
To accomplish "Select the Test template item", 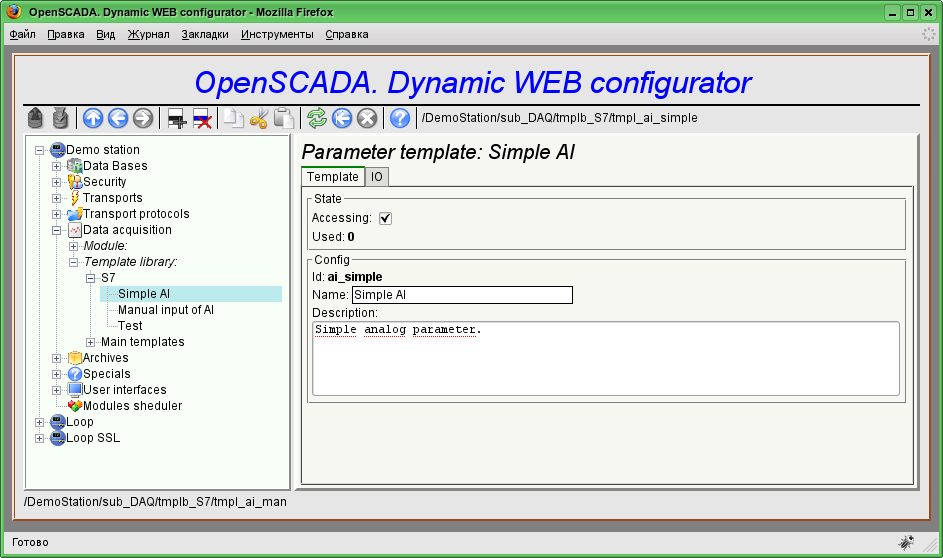I will coord(130,326).
